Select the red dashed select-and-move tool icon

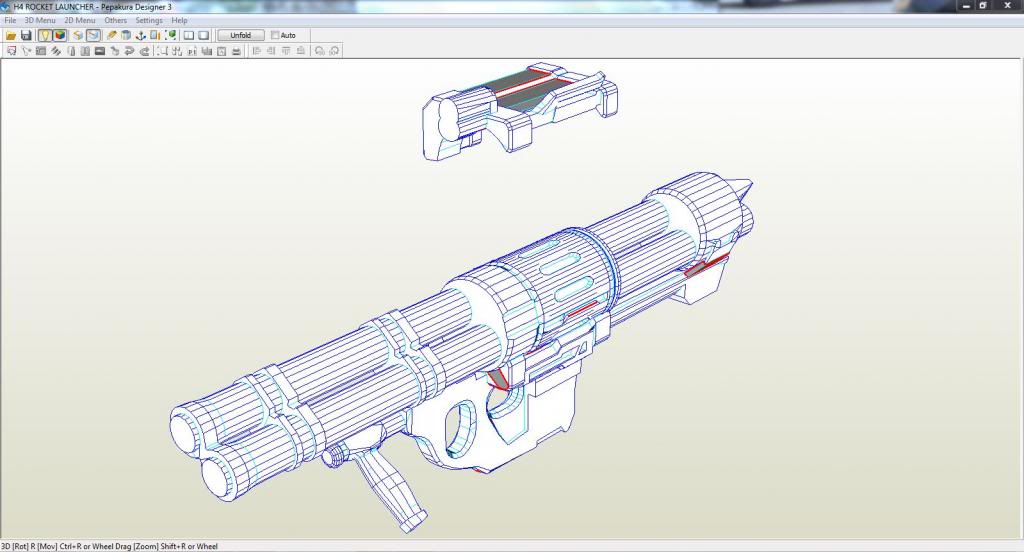(x=11, y=51)
